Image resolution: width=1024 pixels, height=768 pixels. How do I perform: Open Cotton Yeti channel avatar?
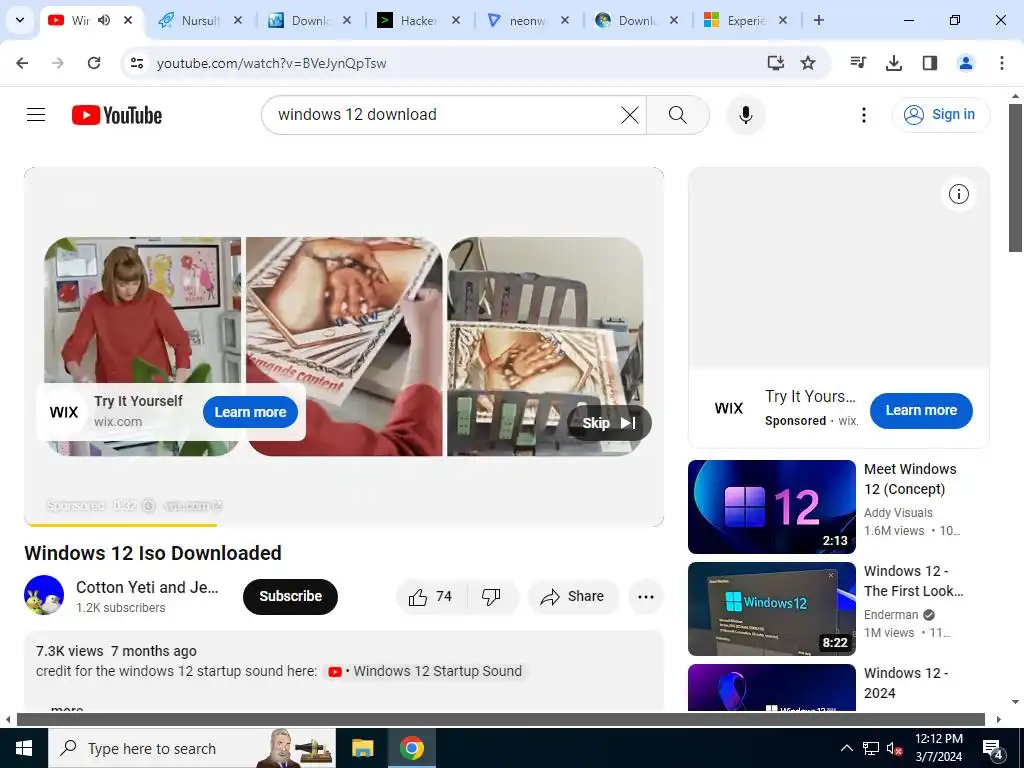44,595
